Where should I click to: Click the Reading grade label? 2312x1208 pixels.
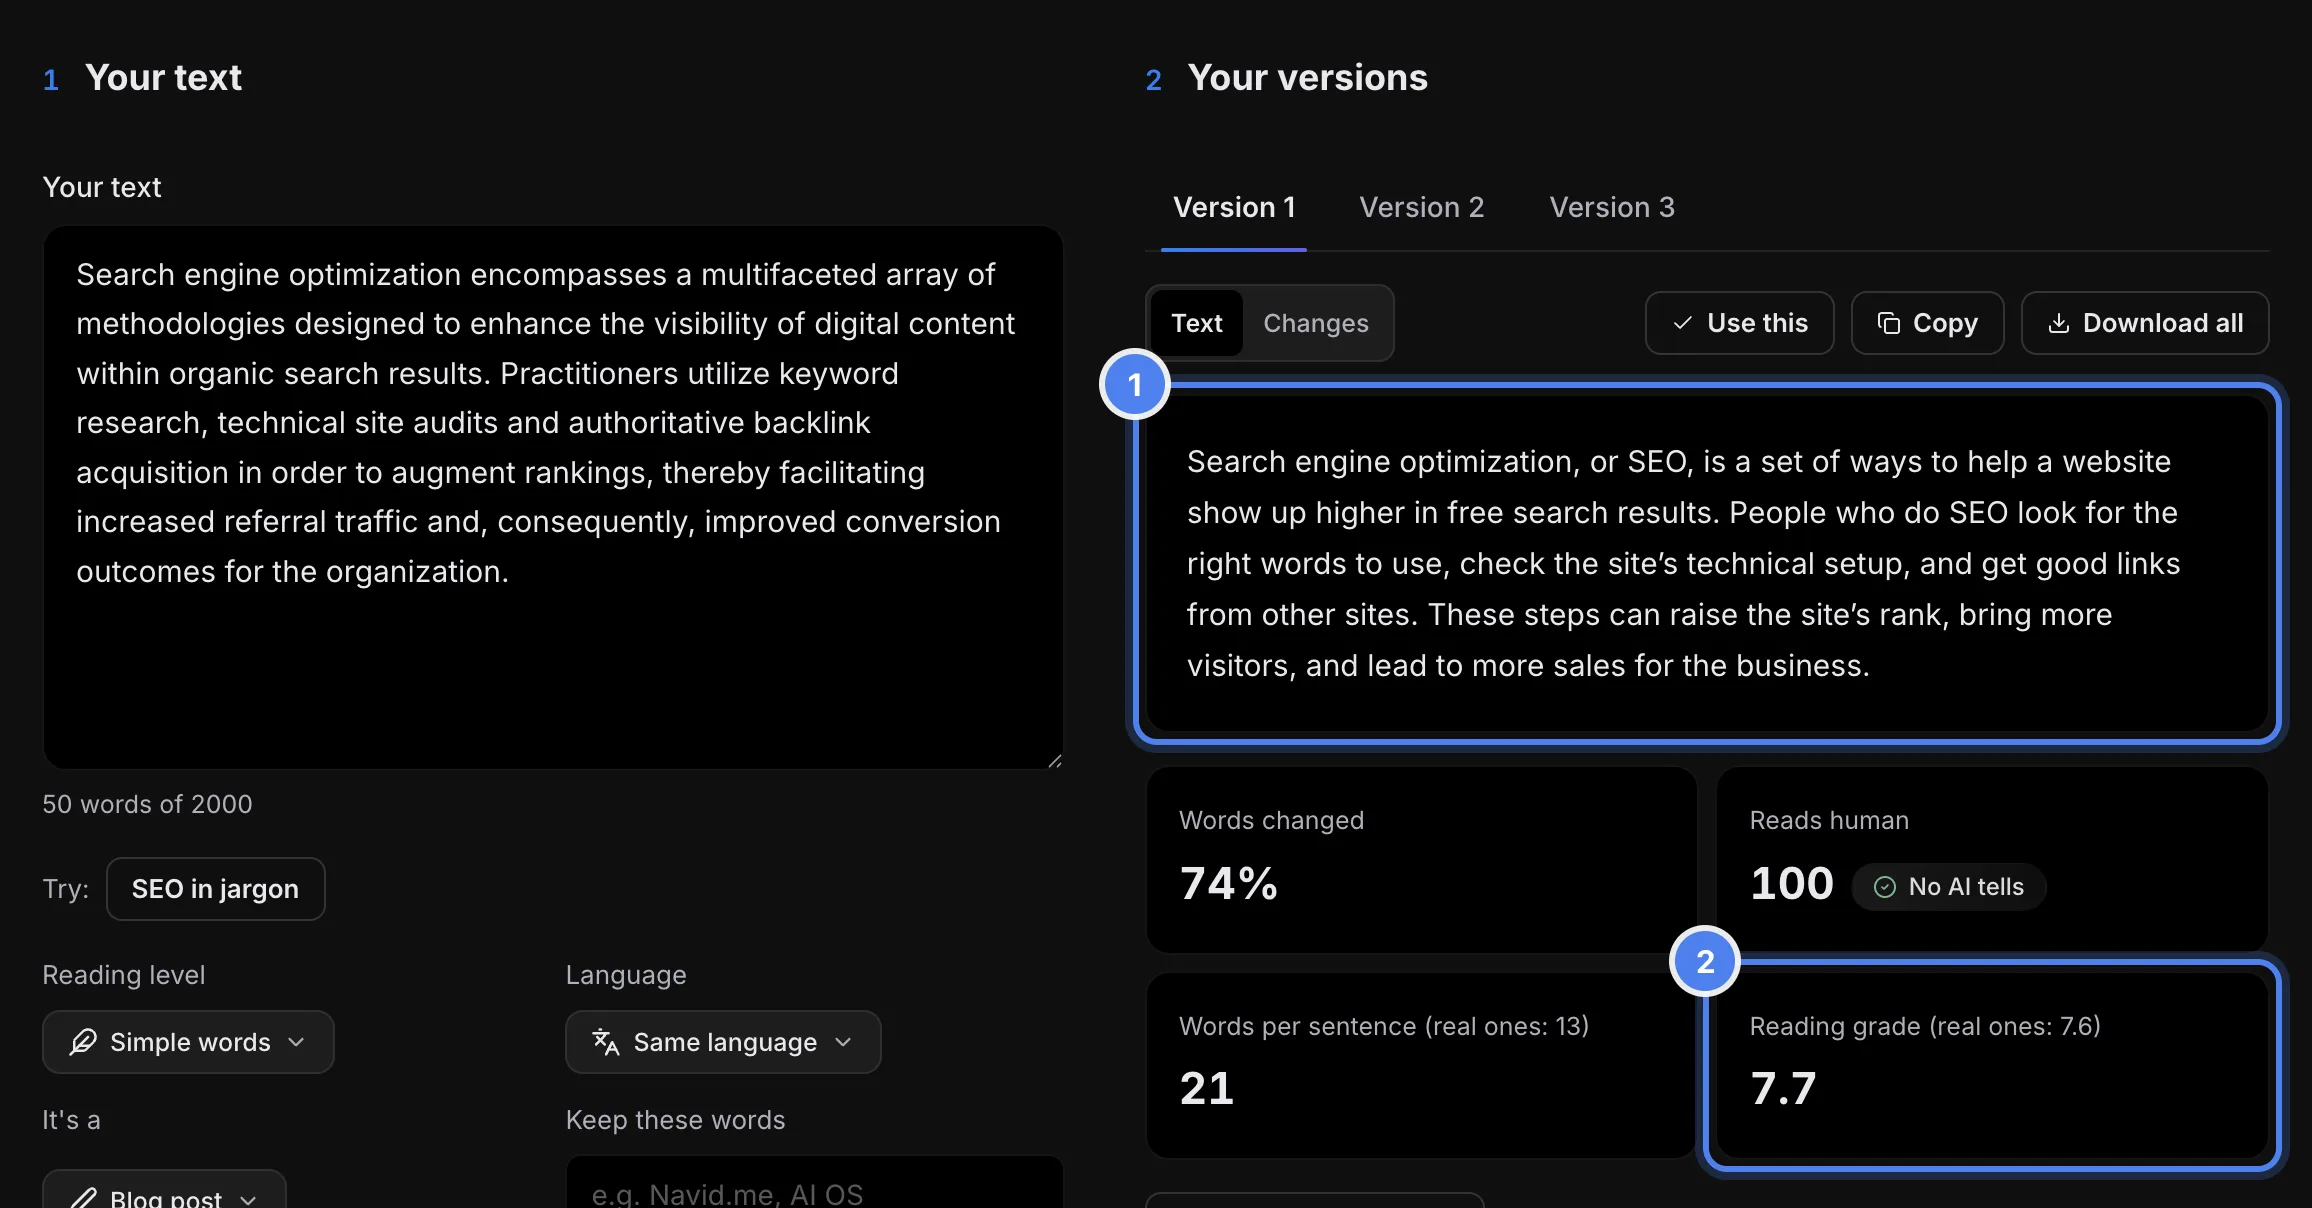pos(1924,1026)
